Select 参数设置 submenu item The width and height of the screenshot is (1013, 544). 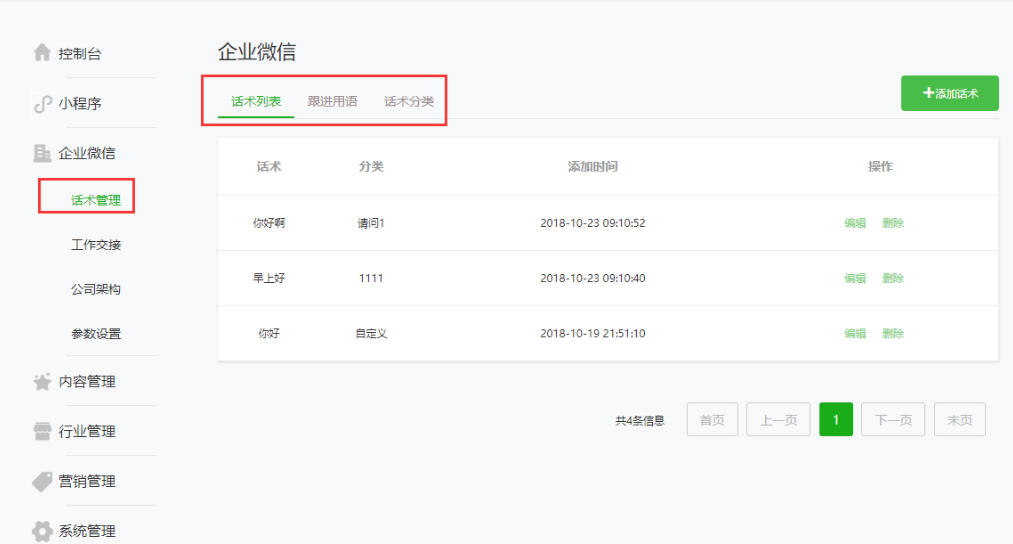96,334
